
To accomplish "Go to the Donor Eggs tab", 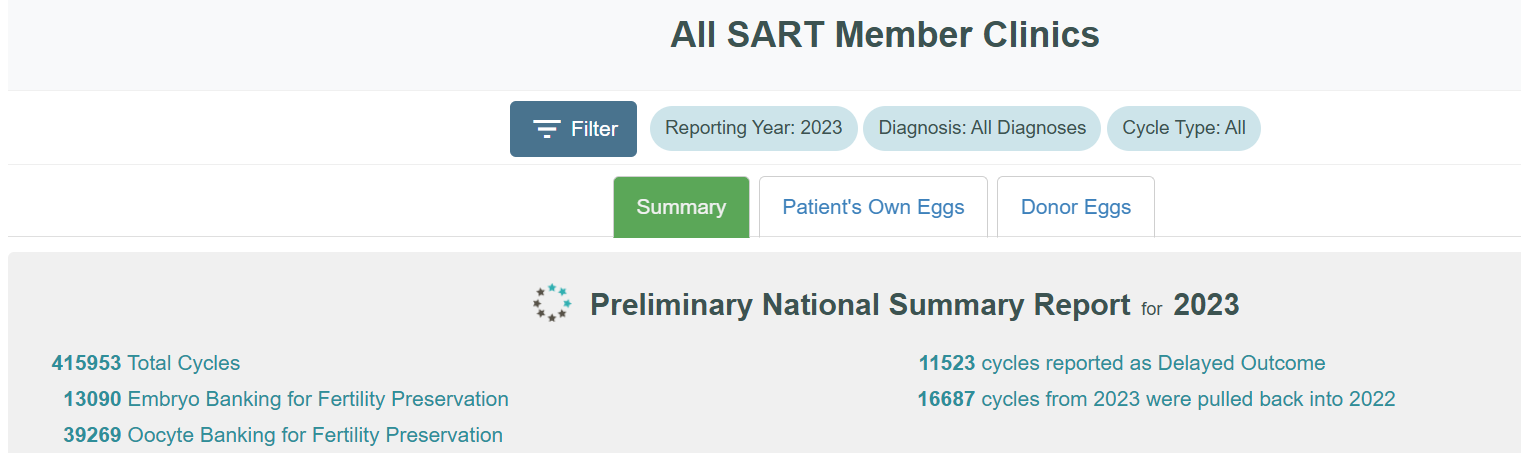I will coord(1075,207).
